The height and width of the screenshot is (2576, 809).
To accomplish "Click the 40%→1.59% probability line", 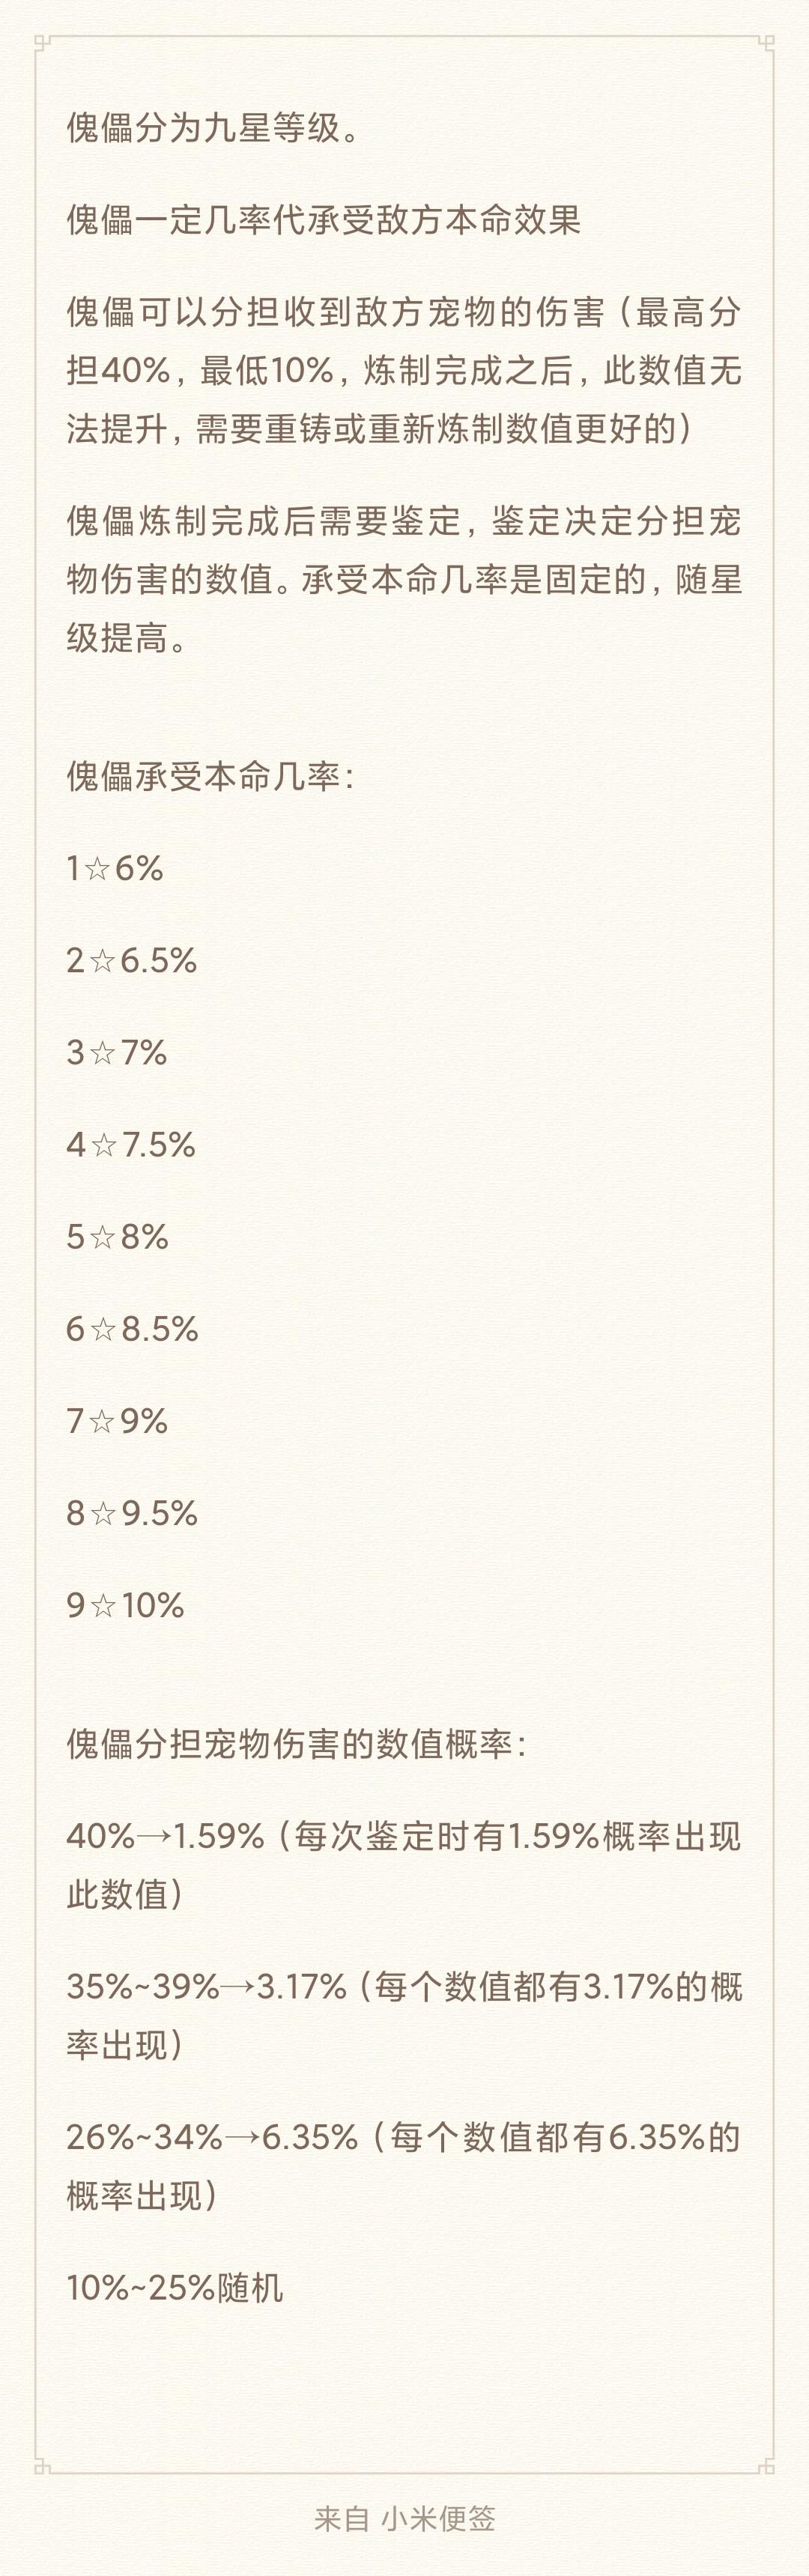I will click(404, 1865).
